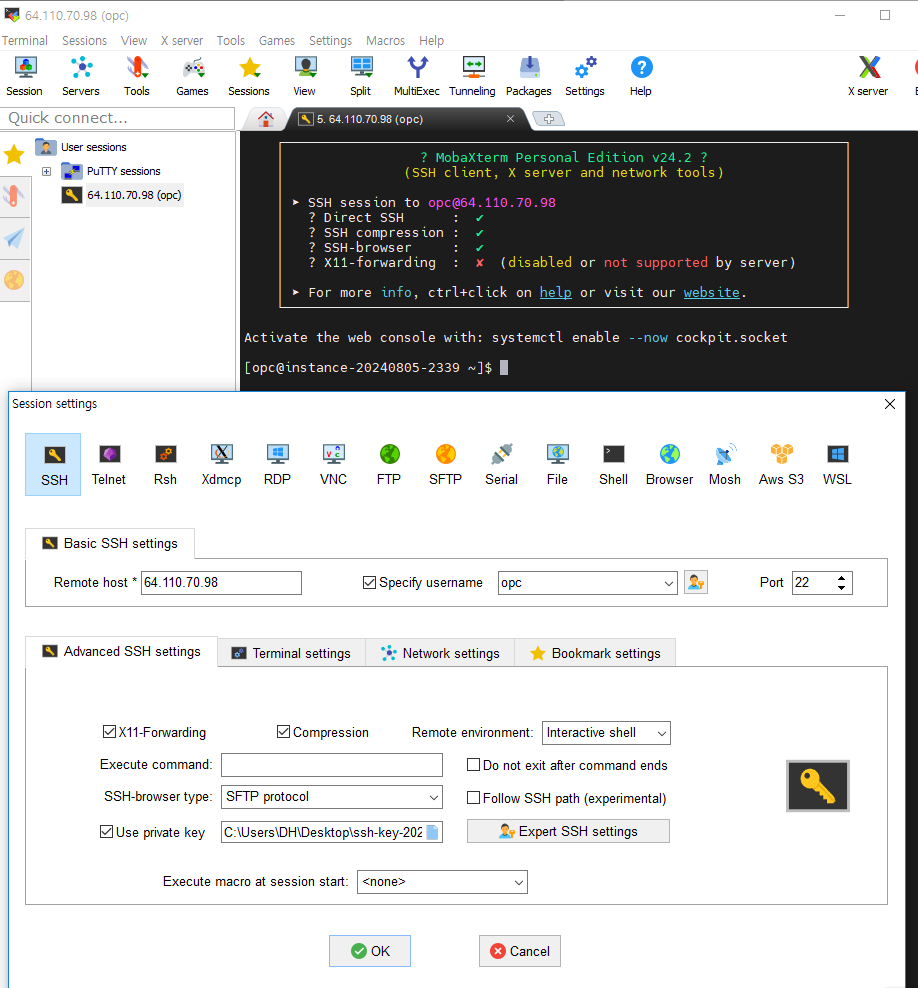This screenshot has width=918, height=988.
Task: Open Expert SSH settings
Action: pyautogui.click(x=568, y=831)
